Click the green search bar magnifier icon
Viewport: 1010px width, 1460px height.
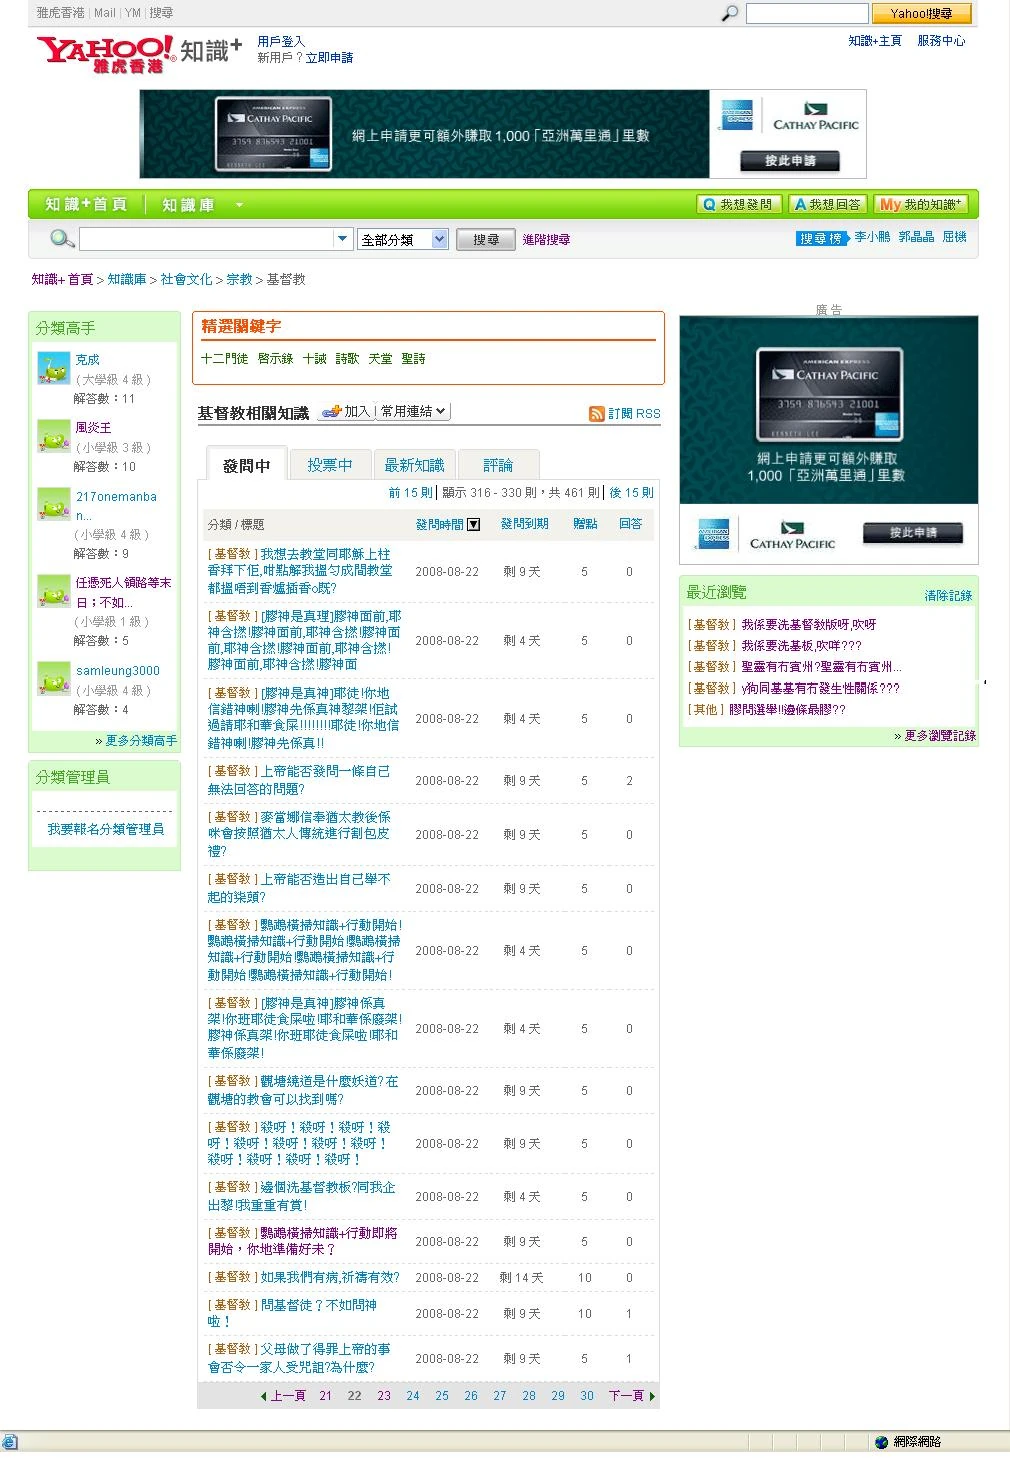point(62,238)
